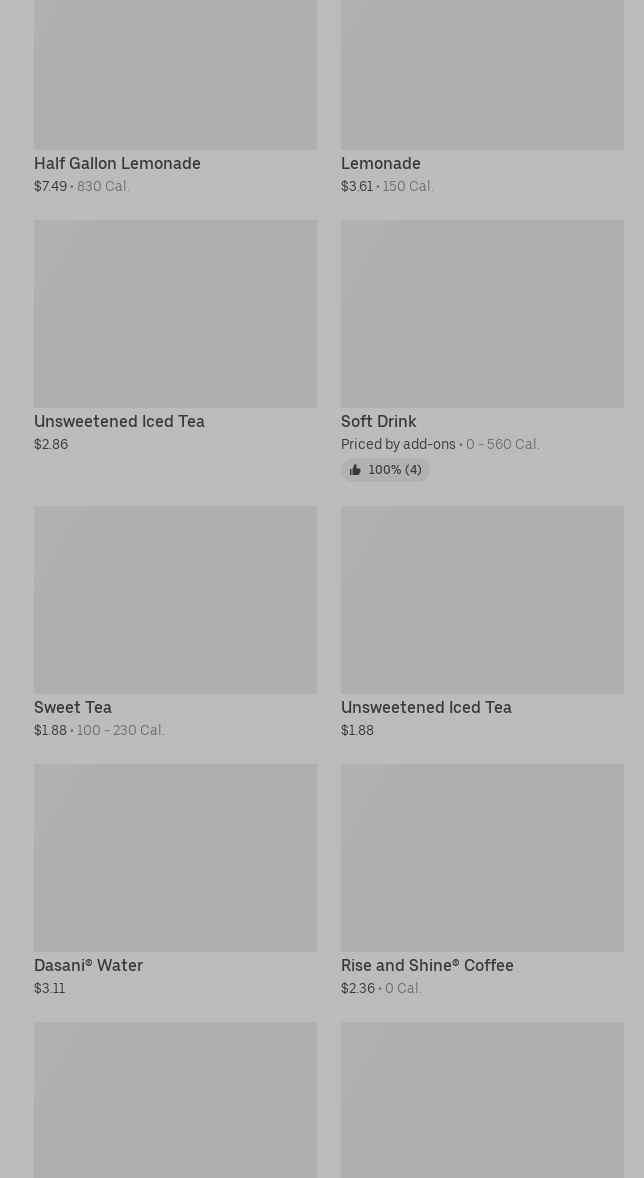Viewport: 644px width, 1178px height.
Task: Open the $1.88 Unsweetened Iced Tea image
Action: [482, 599]
